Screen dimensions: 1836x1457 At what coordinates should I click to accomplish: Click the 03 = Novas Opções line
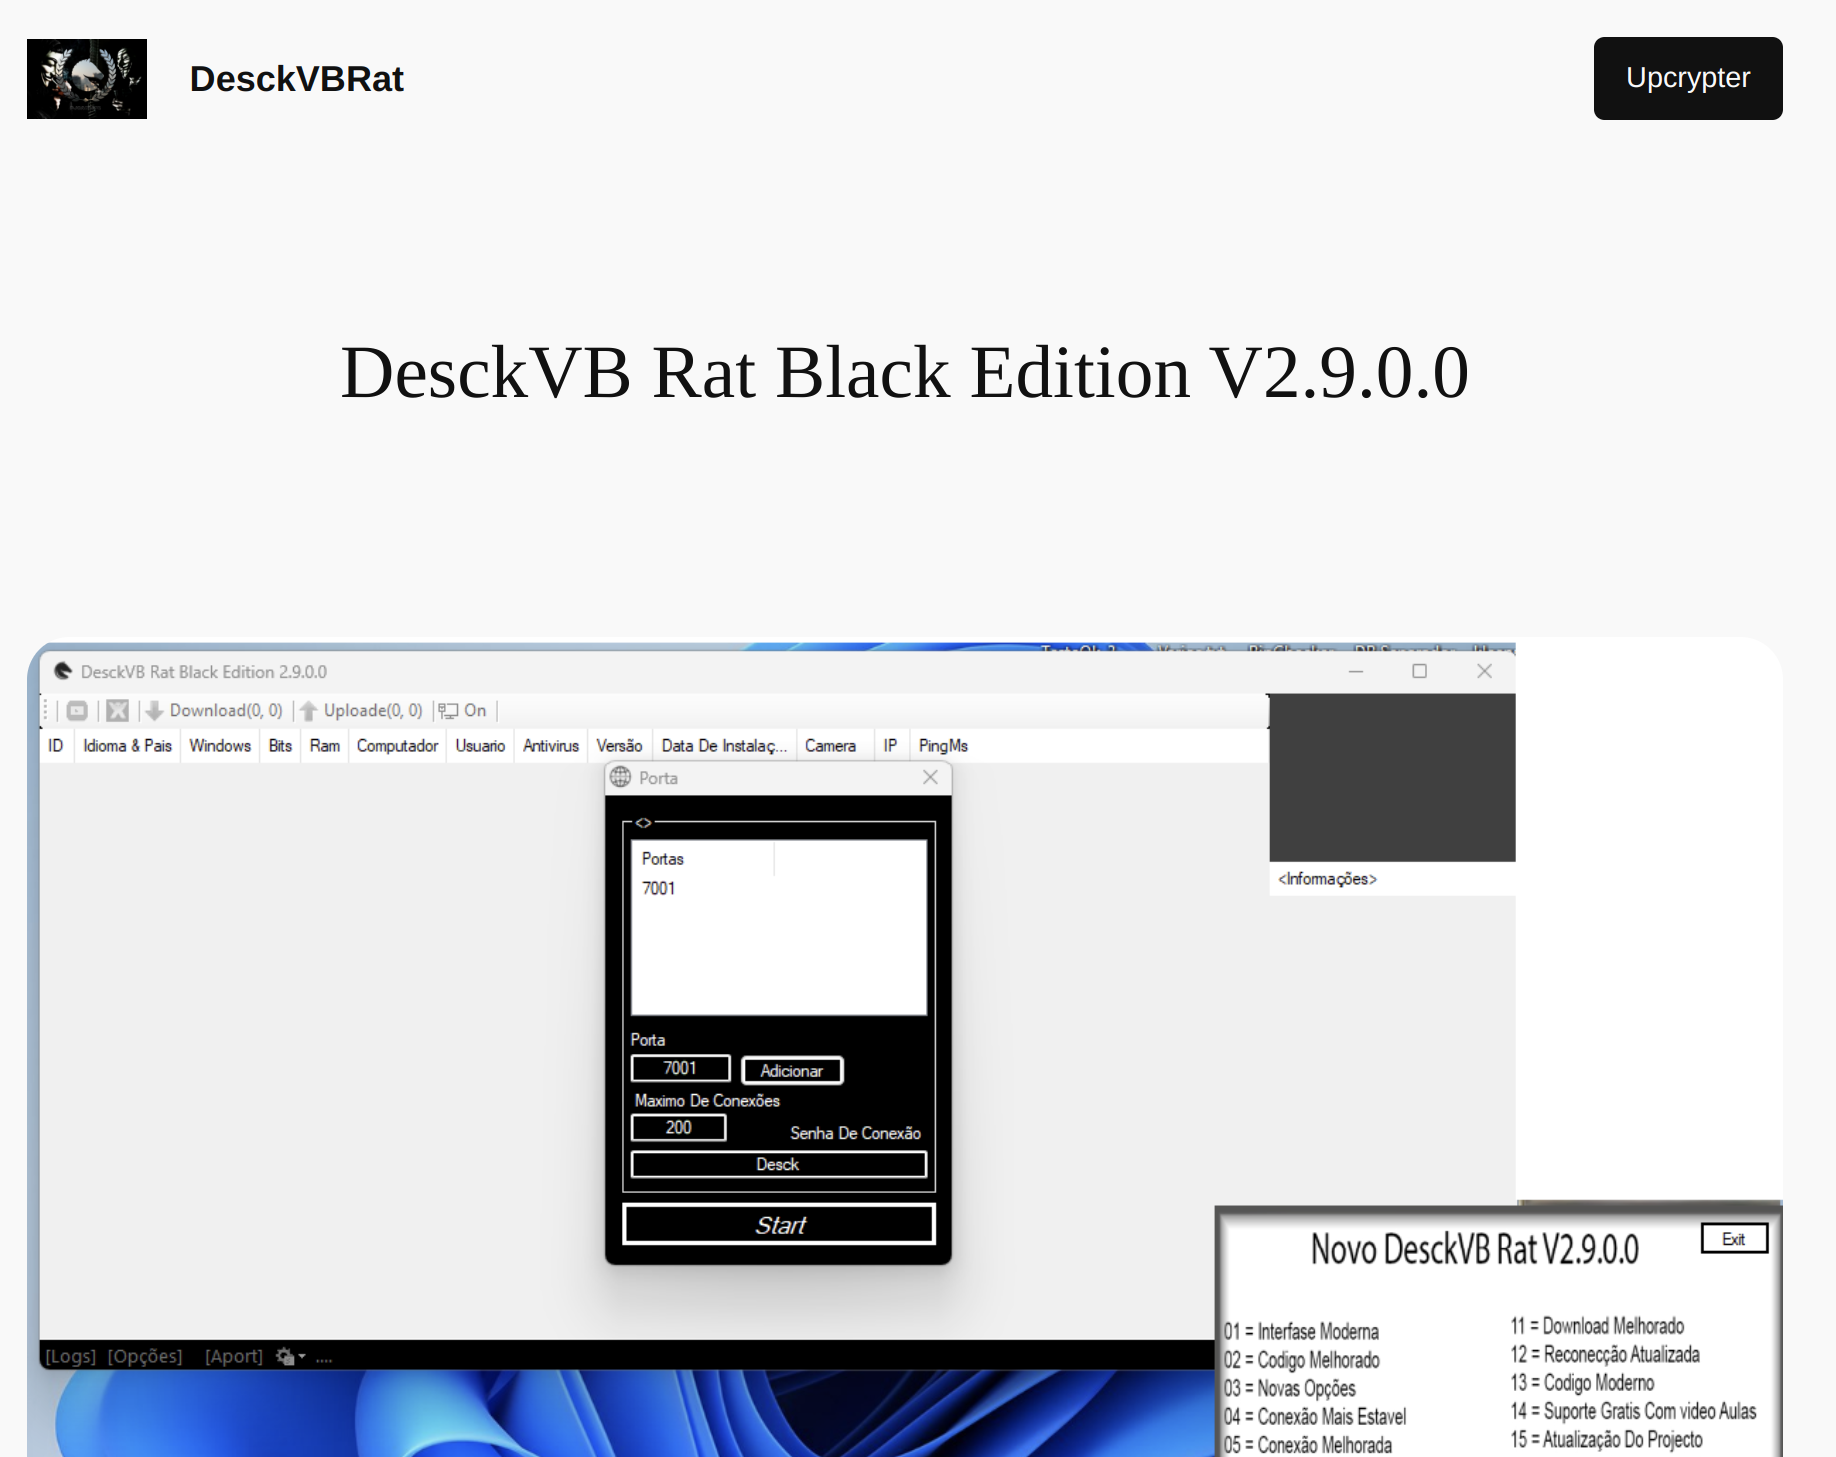(1289, 1389)
